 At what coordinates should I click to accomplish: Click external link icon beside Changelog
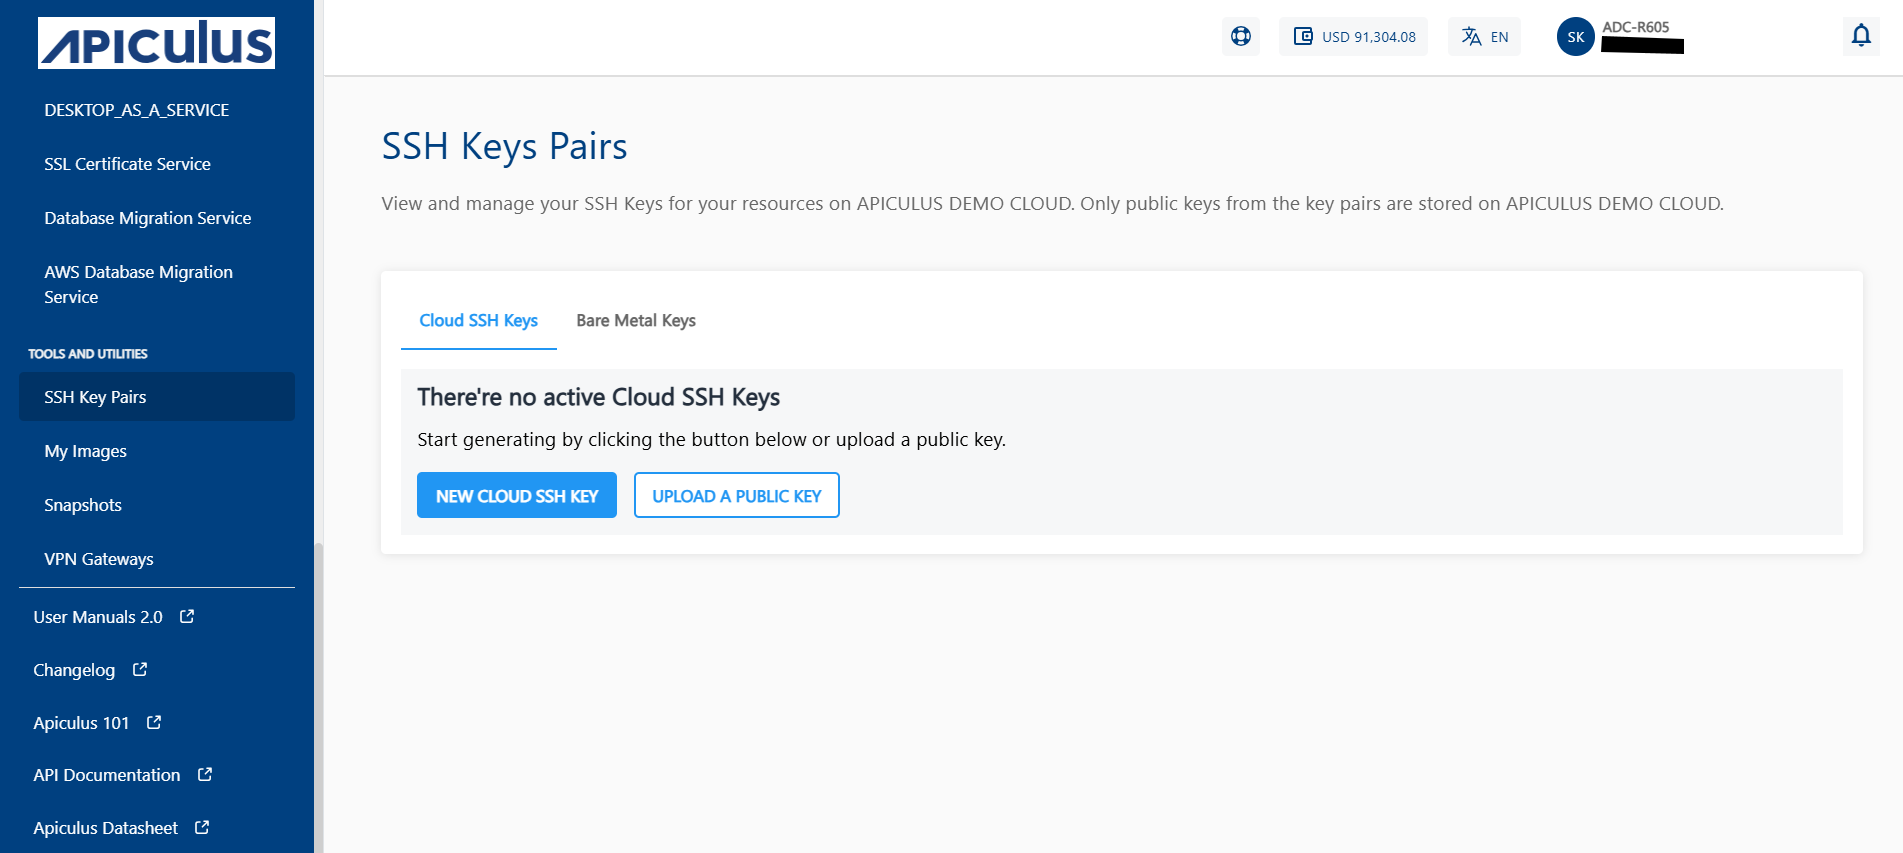coord(140,669)
